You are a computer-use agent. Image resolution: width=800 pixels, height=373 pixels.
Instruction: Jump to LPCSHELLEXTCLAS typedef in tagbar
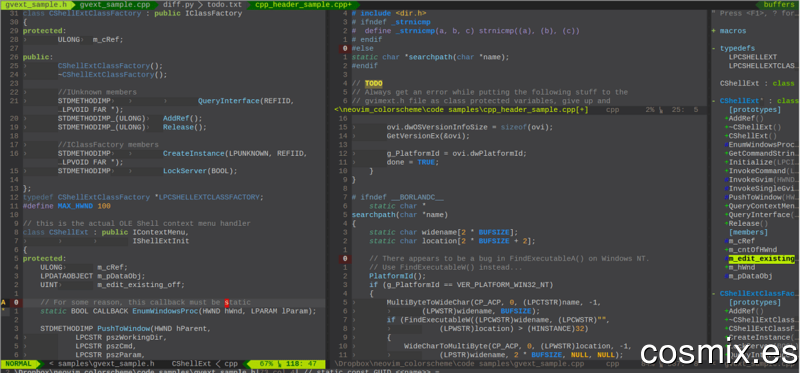pyautogui.click(x=762, y=66)
